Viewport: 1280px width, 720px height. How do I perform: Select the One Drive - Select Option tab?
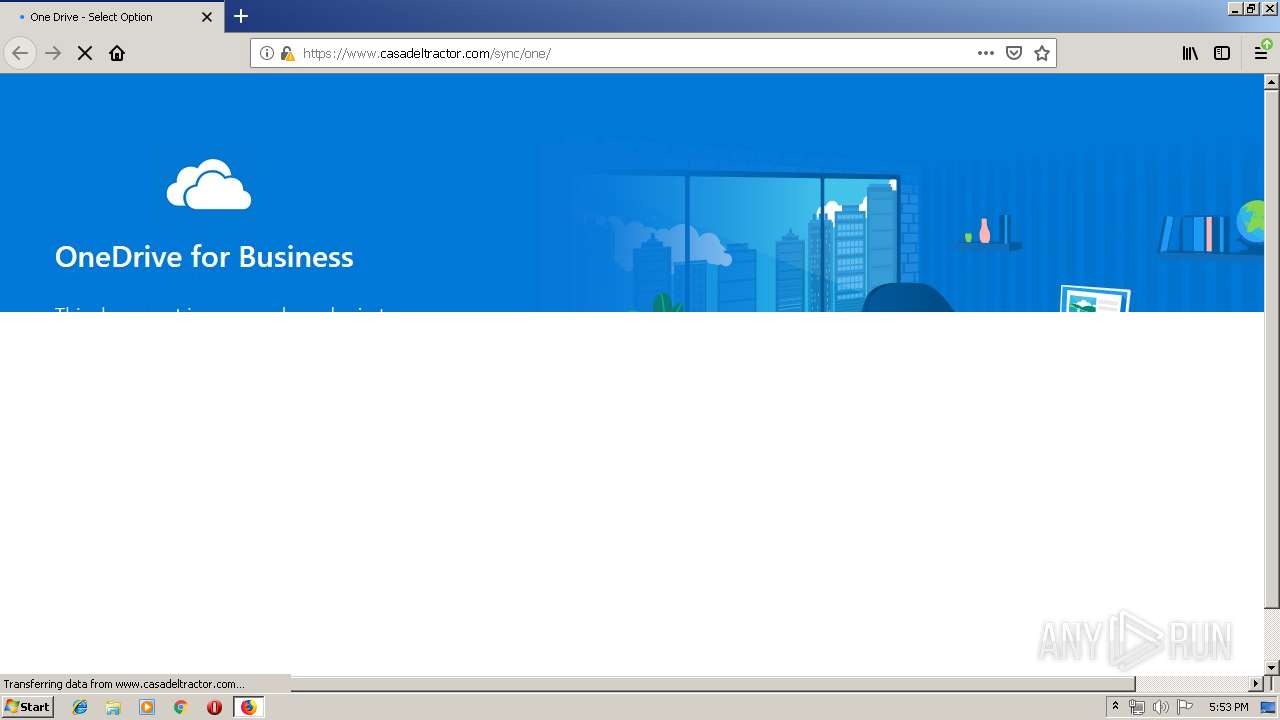pos(112,17)
